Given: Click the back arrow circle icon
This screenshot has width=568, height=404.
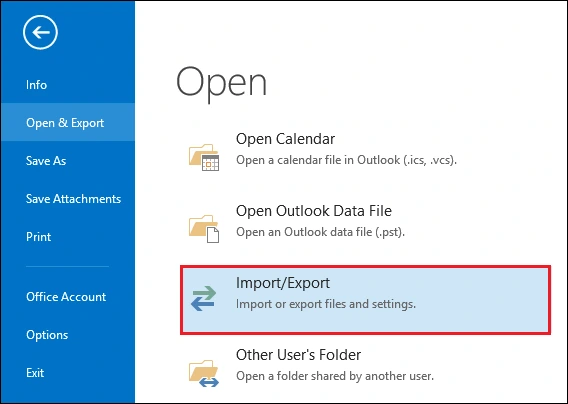Looking at the screenshot, I should click(40, 32).
